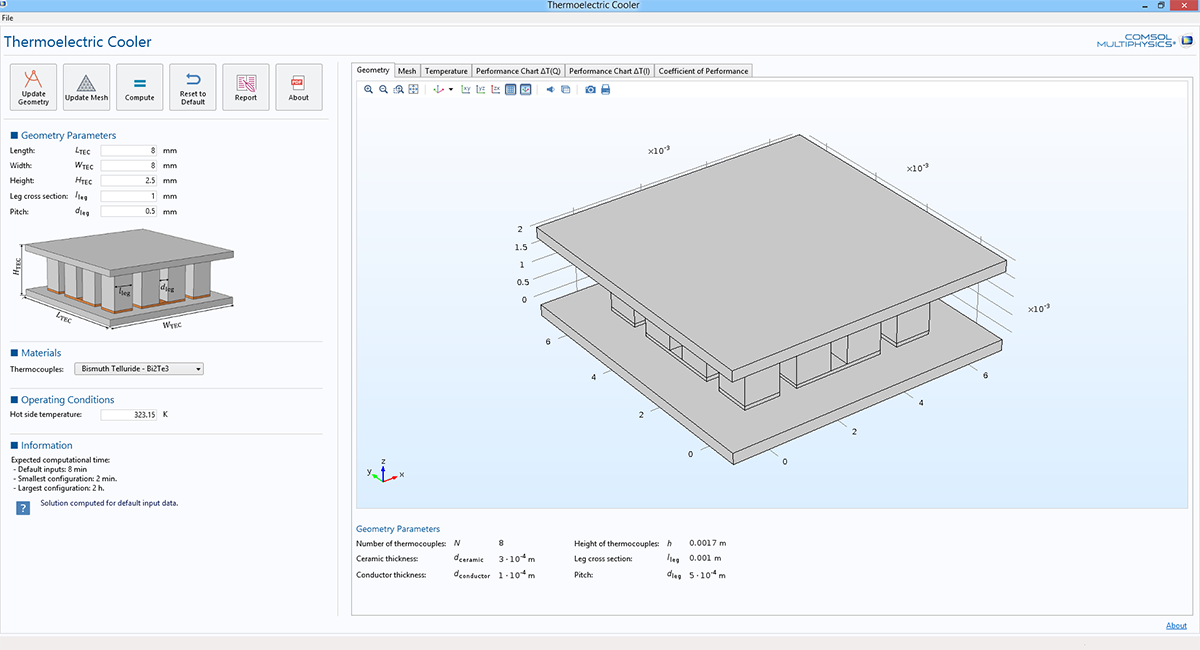
Task: Switch to the Temperature tab
Action: (445, 71)
